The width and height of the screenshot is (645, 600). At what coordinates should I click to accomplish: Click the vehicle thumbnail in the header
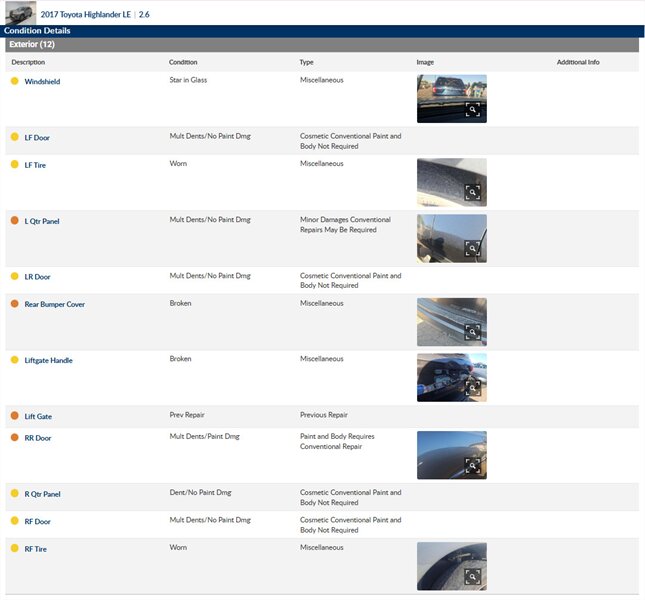pos(19,13)
